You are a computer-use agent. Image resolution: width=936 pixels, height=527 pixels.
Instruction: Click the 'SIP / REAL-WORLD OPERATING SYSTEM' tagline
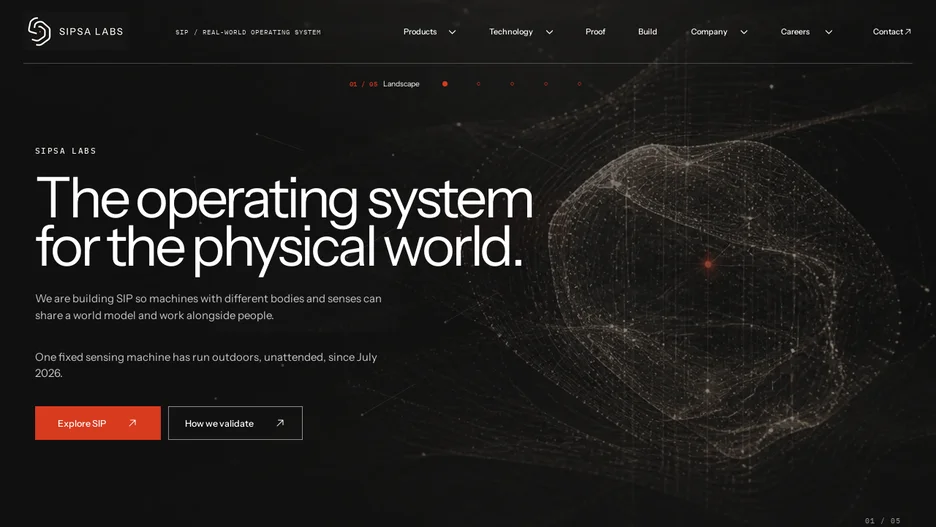coord(248,32)
